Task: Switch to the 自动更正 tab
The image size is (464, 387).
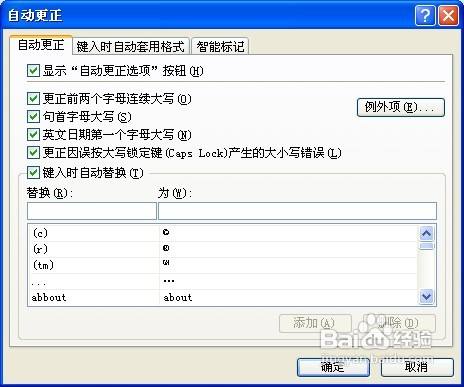Action: pyautogui.click(x=41, y=45)
